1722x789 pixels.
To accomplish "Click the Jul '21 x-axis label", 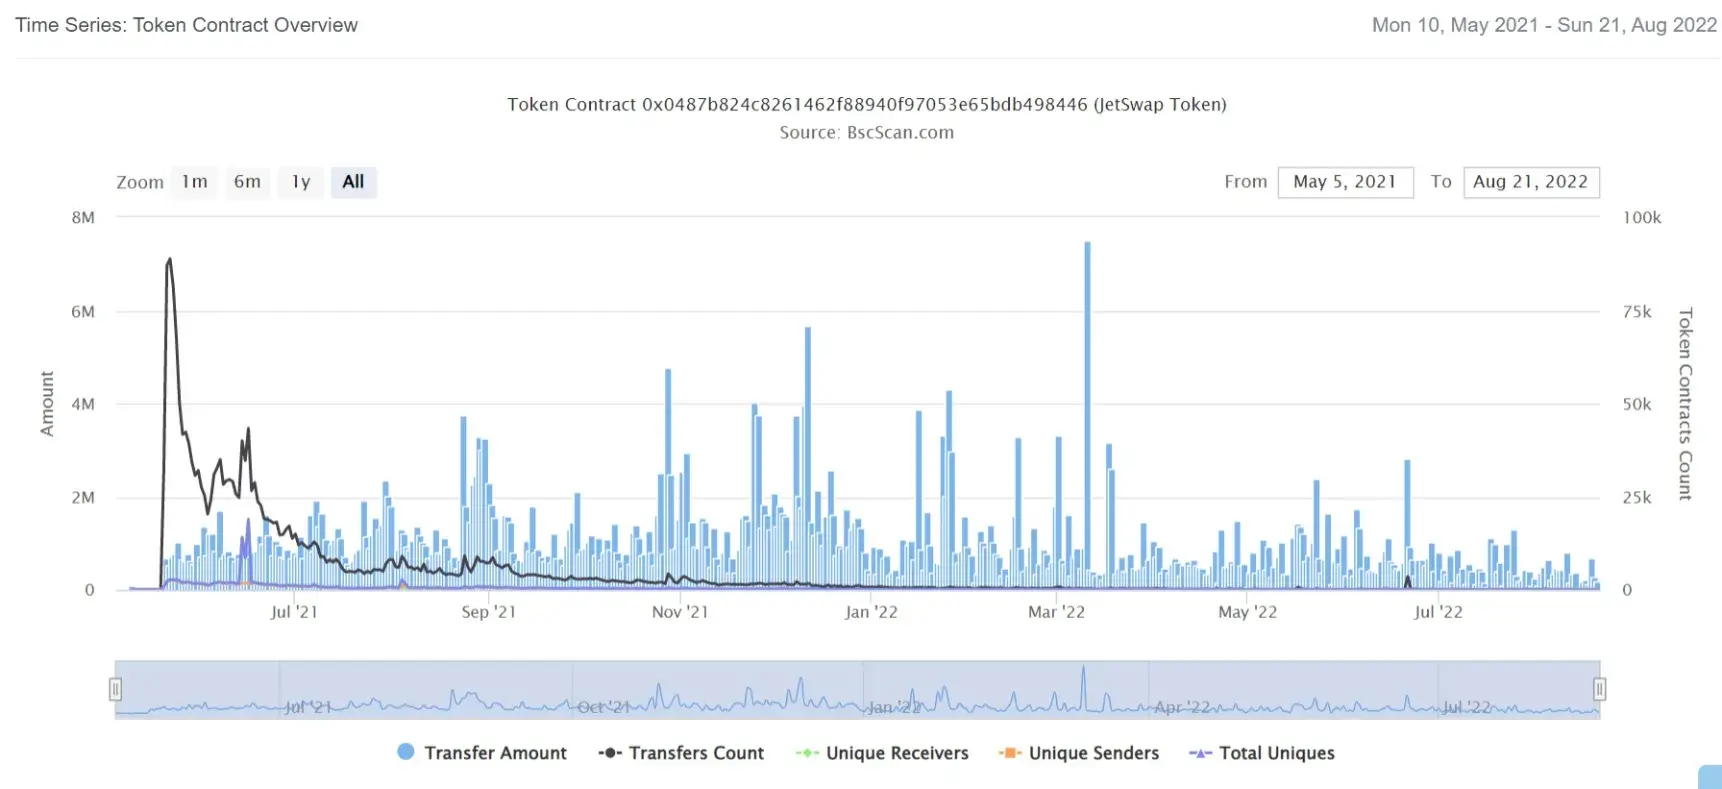I will (x=294, y=612).
